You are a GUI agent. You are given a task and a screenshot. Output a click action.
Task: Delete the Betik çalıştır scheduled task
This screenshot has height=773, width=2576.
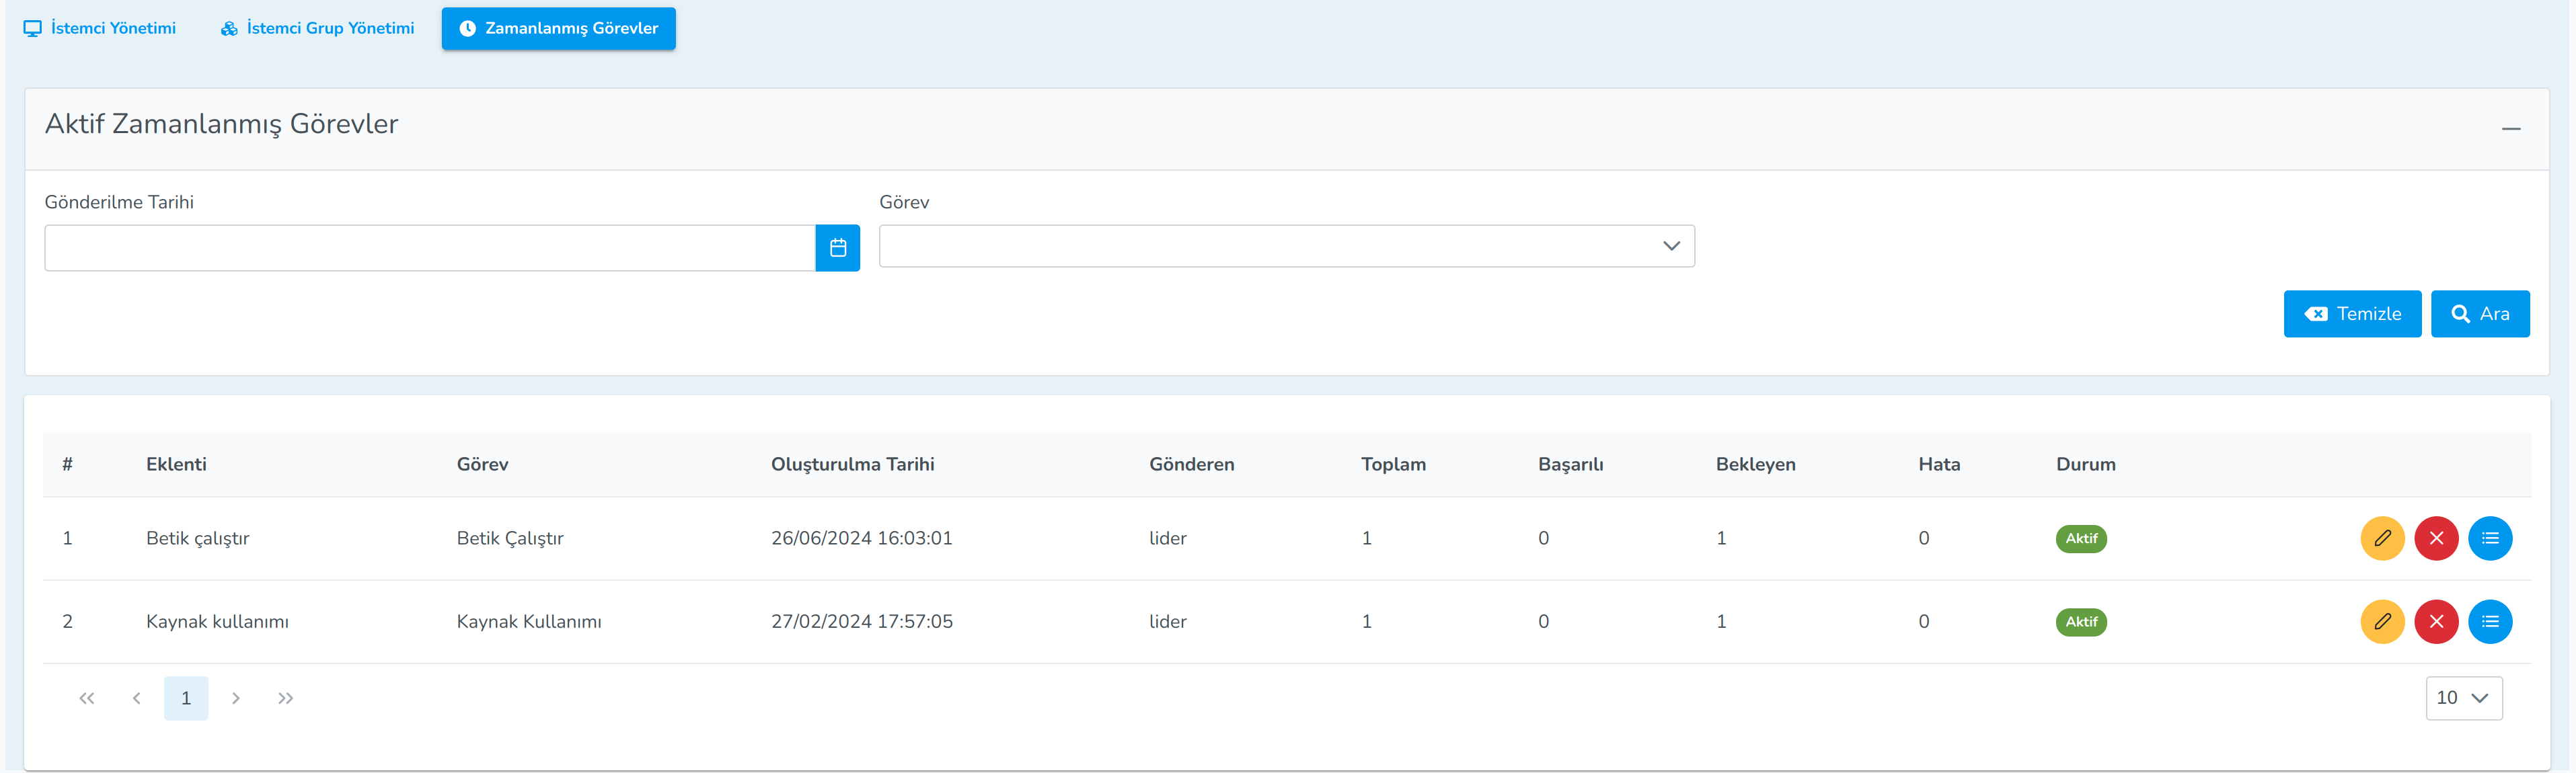[2436, 538]
